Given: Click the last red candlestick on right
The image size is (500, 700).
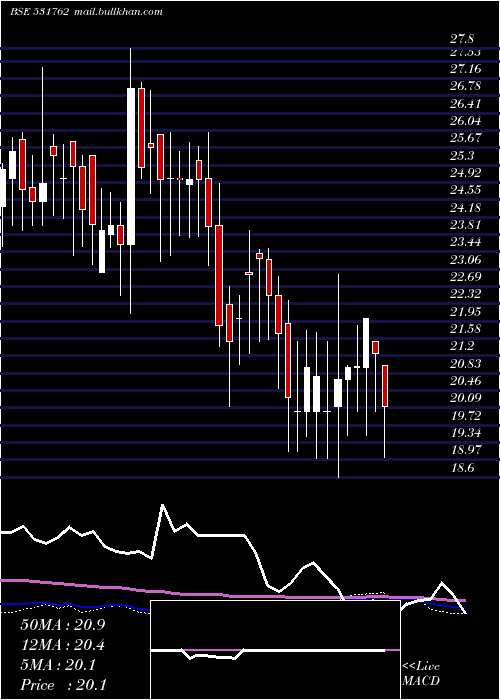Looking at the screenshot, I should tap(385, 386).
